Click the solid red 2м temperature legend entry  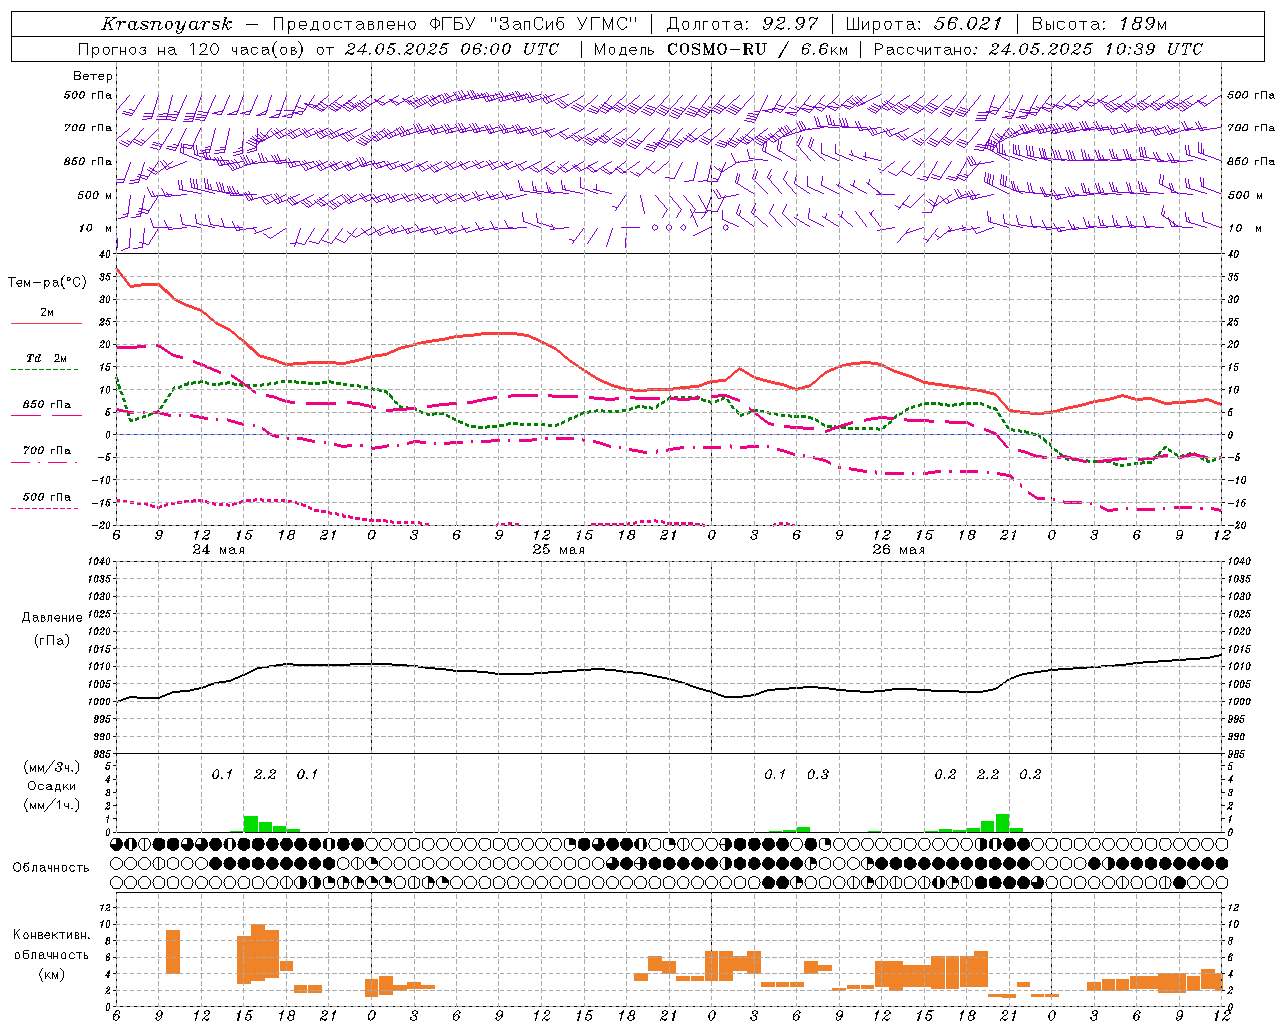coord(46,316)
